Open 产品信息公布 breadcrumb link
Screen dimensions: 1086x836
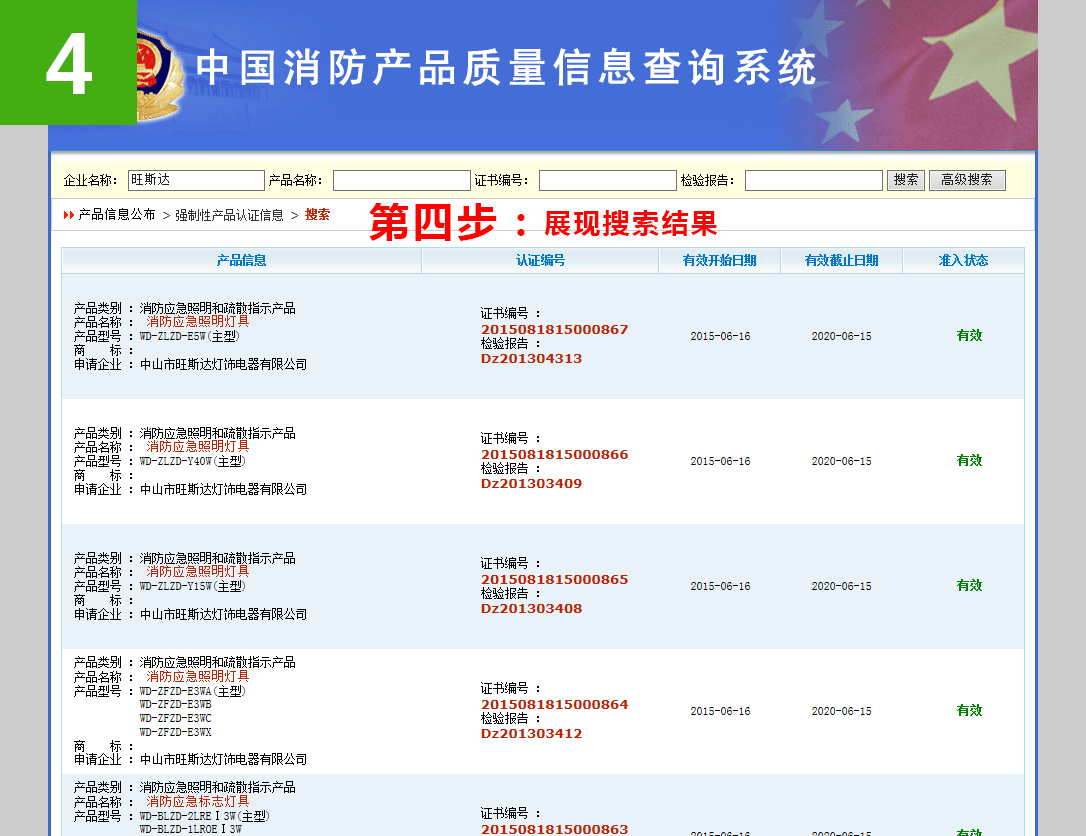(116, 215)
